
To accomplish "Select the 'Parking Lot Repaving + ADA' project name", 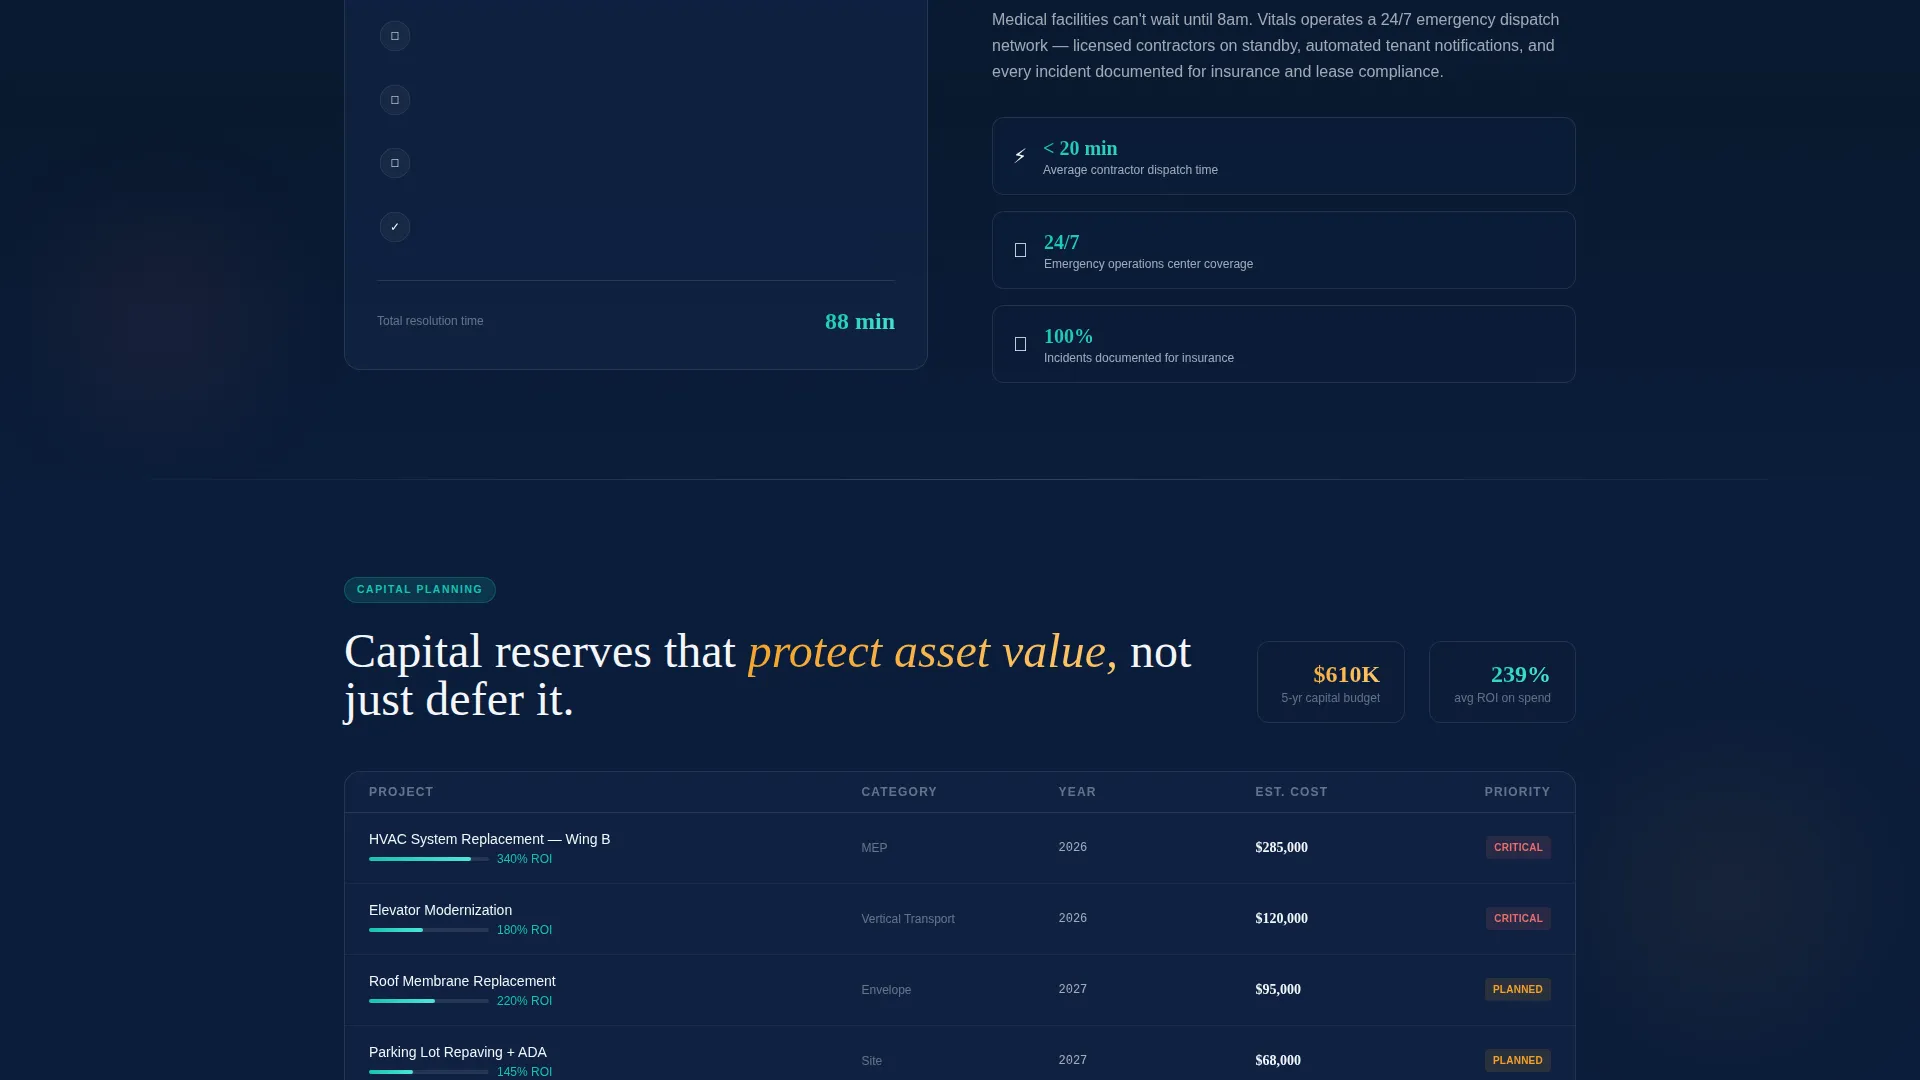I will [x=458, y=1052].
